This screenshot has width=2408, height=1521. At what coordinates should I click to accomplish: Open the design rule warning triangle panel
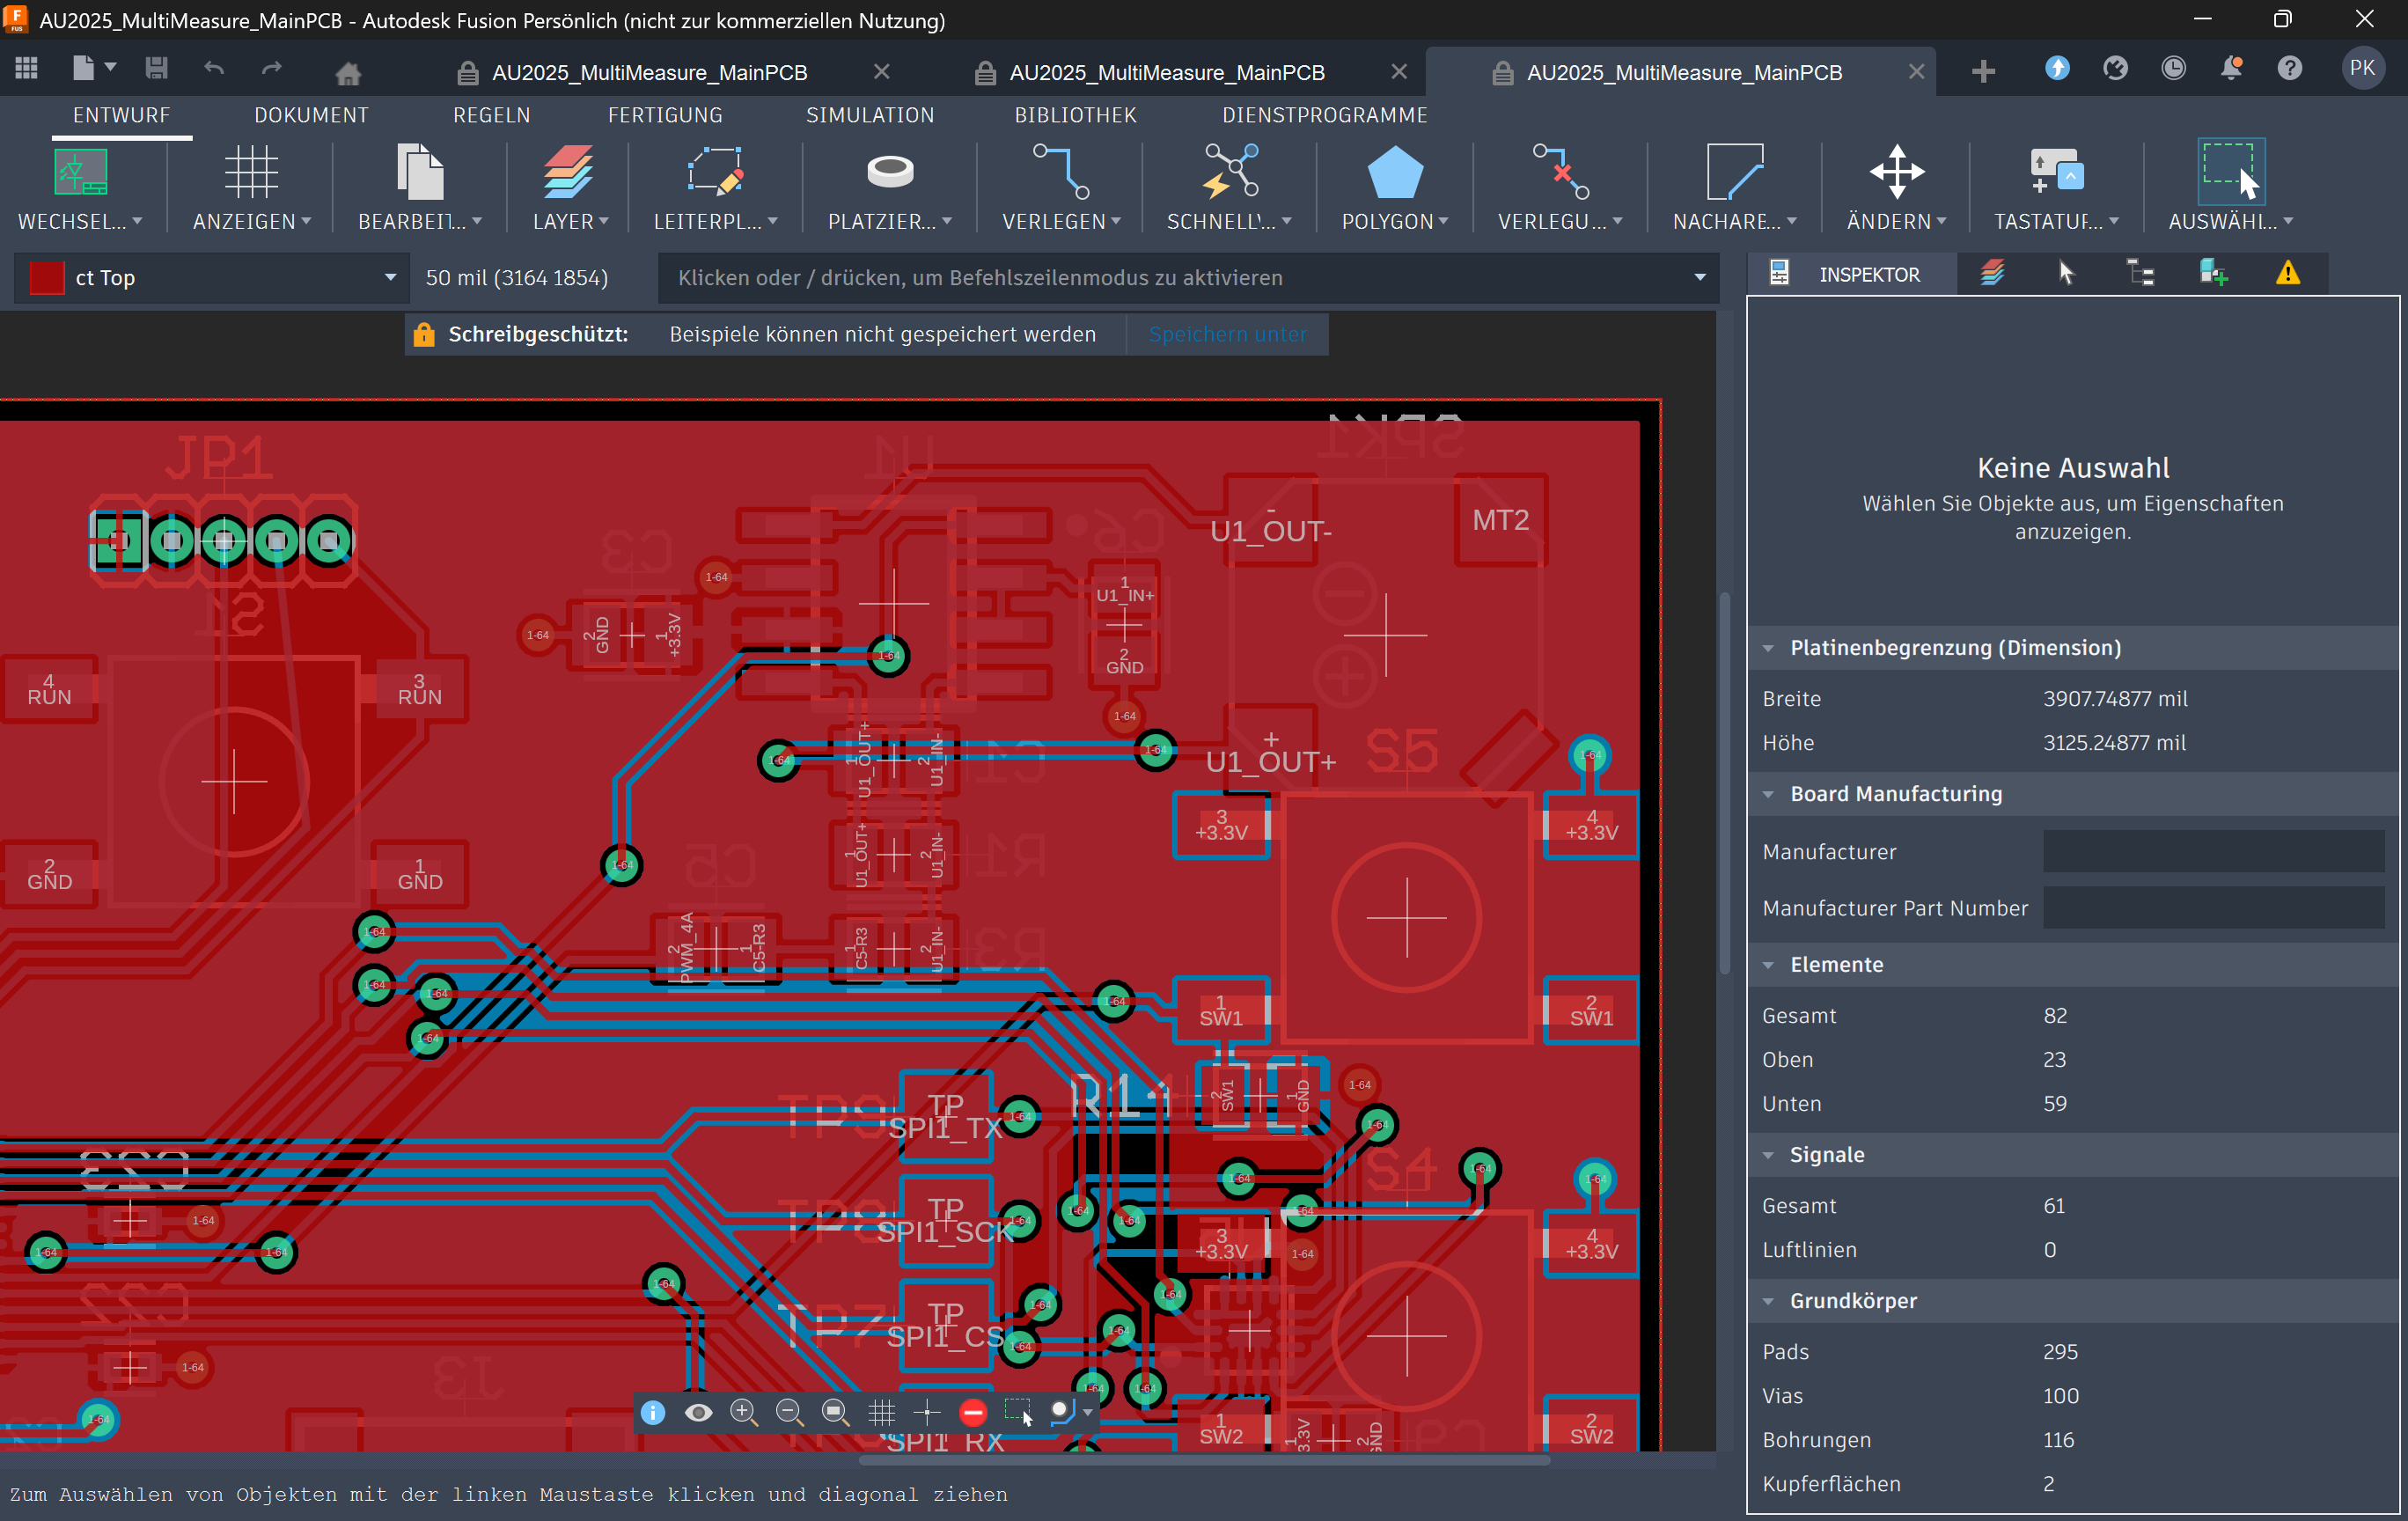2287,273
